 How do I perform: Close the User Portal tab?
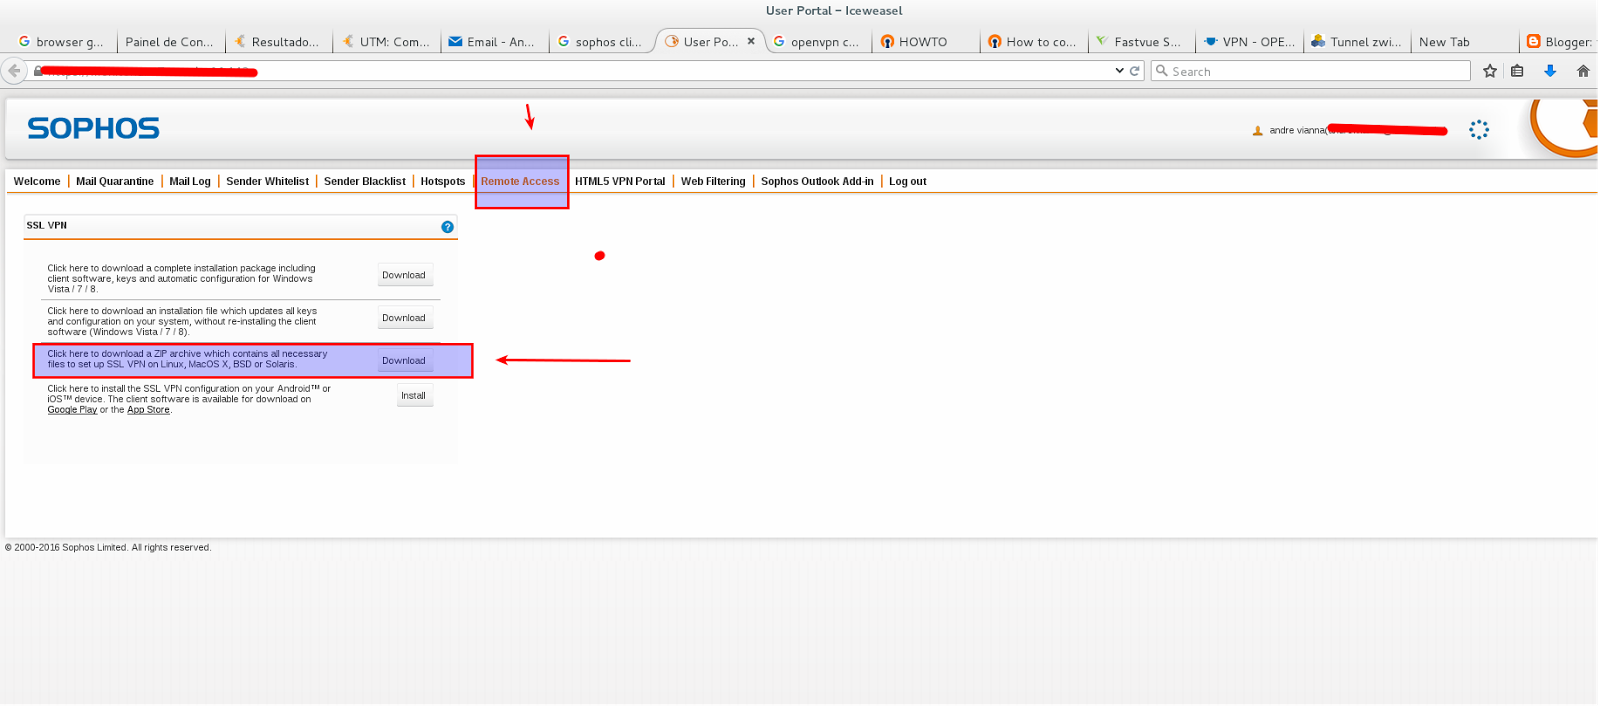point(751,41)
